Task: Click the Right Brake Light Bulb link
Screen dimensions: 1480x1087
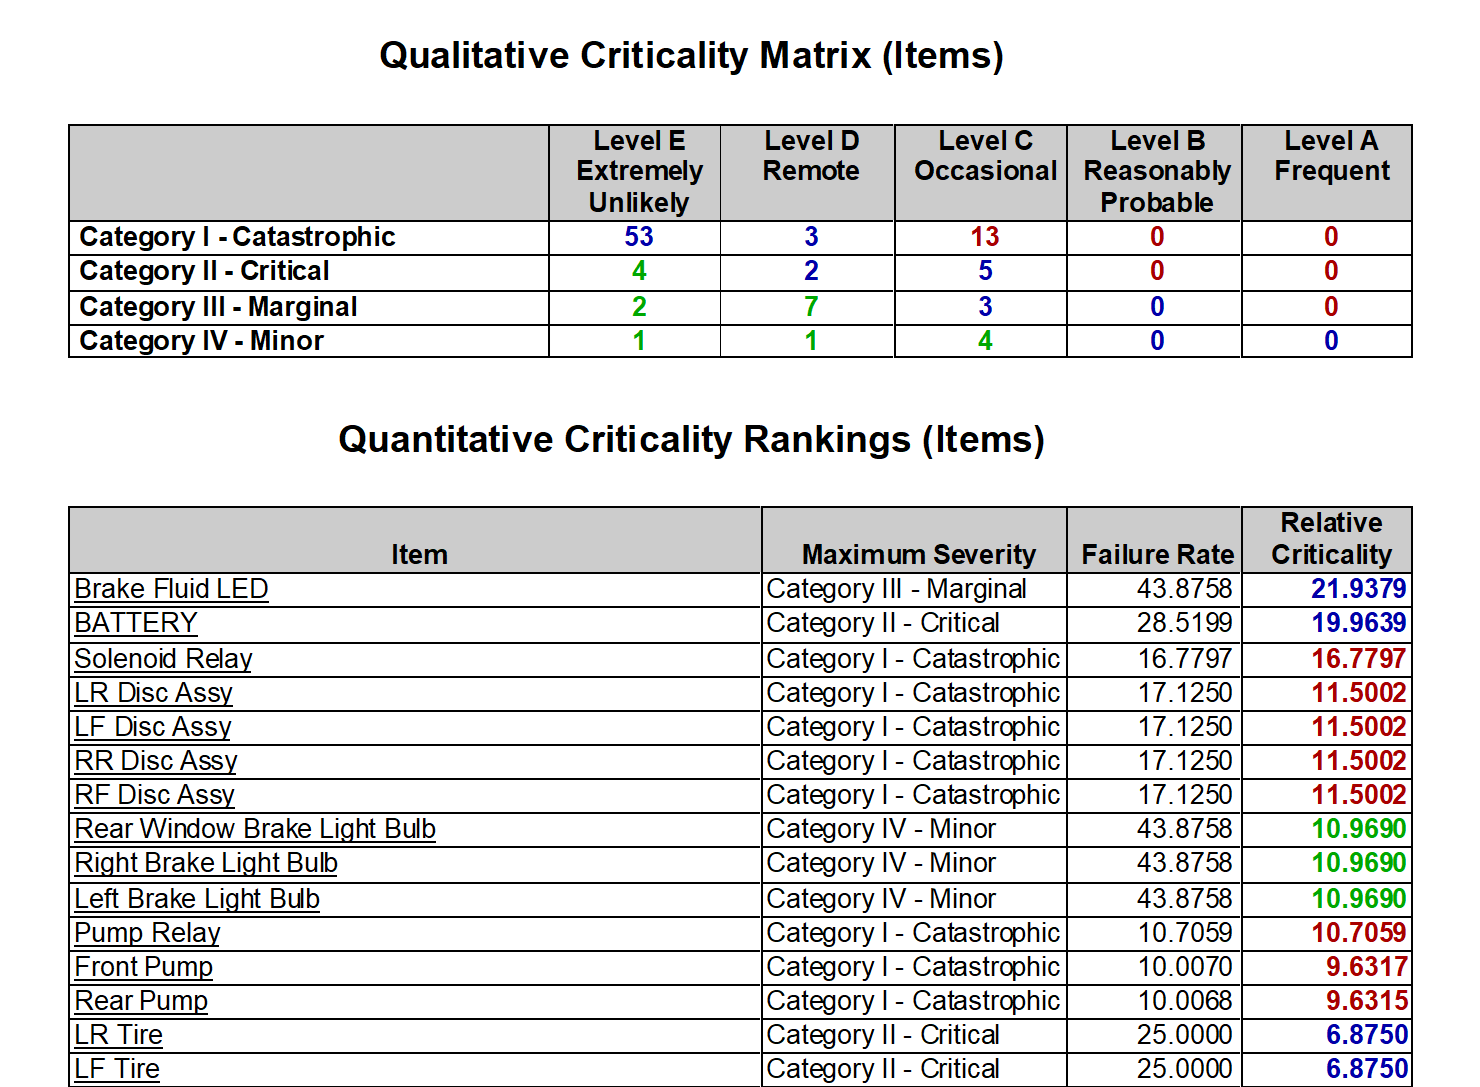Action: [x=206, y=863]
